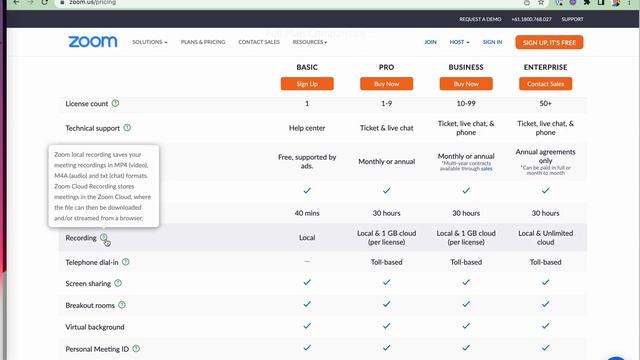Click Contact Sales under Enterprise plan
The height and width of the screenshot is (360, 640).
coord(545,84)
